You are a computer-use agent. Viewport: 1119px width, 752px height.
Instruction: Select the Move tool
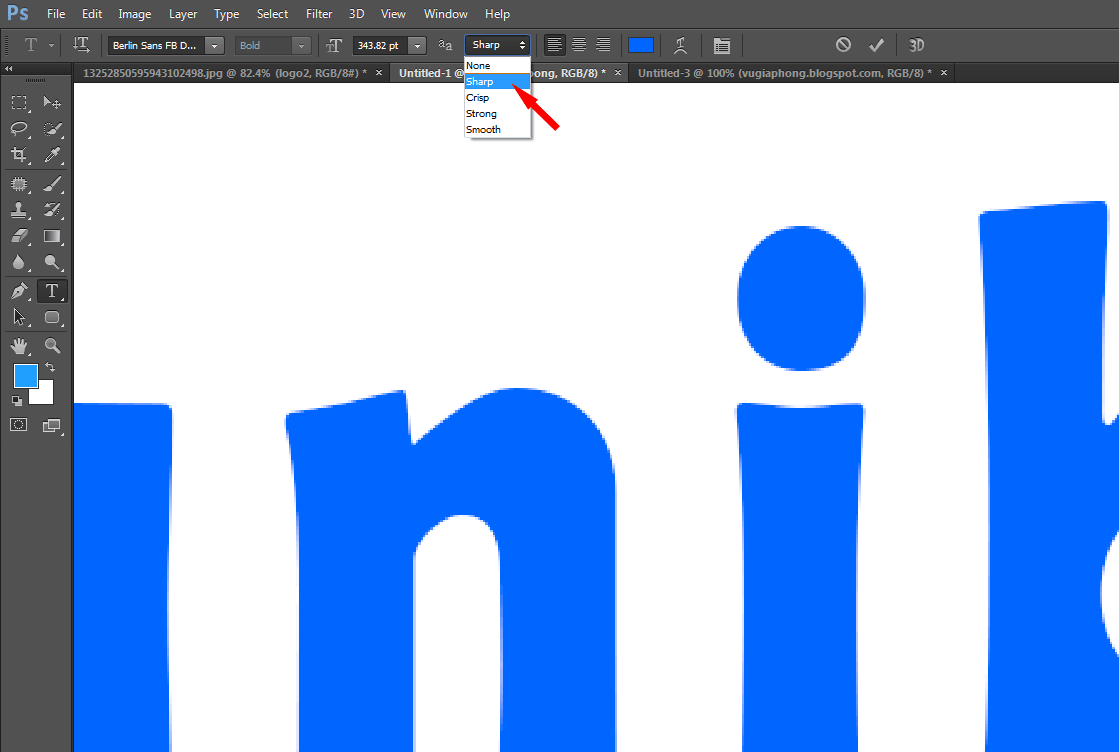[52, 101]
